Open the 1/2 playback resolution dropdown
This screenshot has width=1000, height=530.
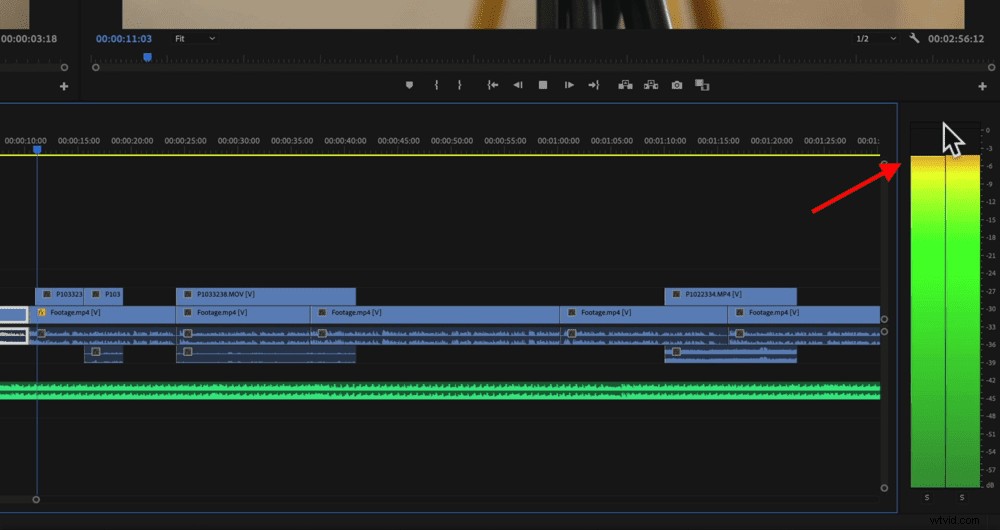tap(876, 38)
